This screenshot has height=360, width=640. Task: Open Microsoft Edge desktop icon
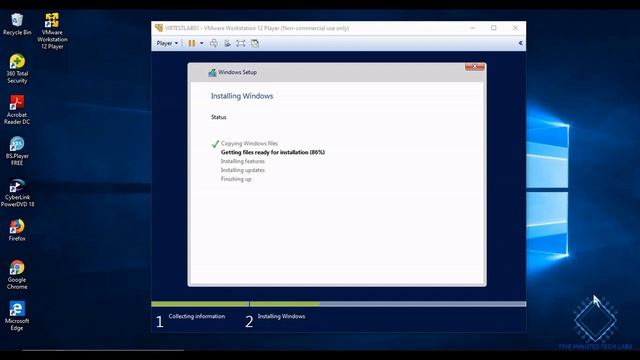click(17, 316)
